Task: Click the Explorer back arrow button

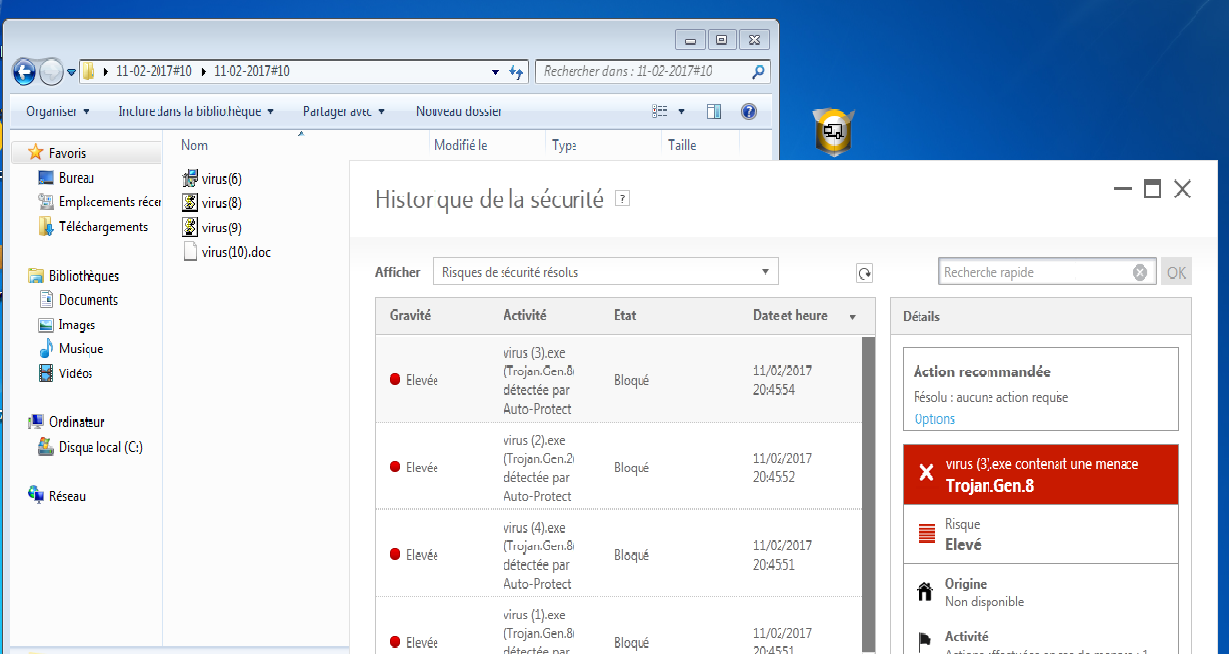Action: tap(24, 72)
